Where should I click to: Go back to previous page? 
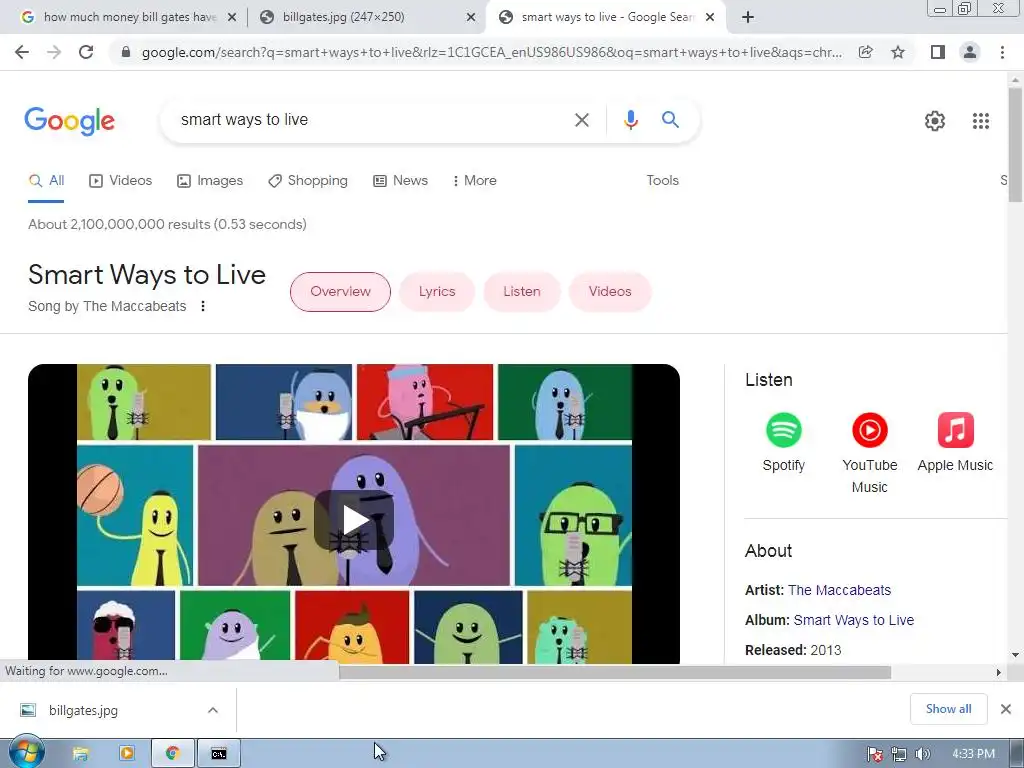(x=22, y=52)
